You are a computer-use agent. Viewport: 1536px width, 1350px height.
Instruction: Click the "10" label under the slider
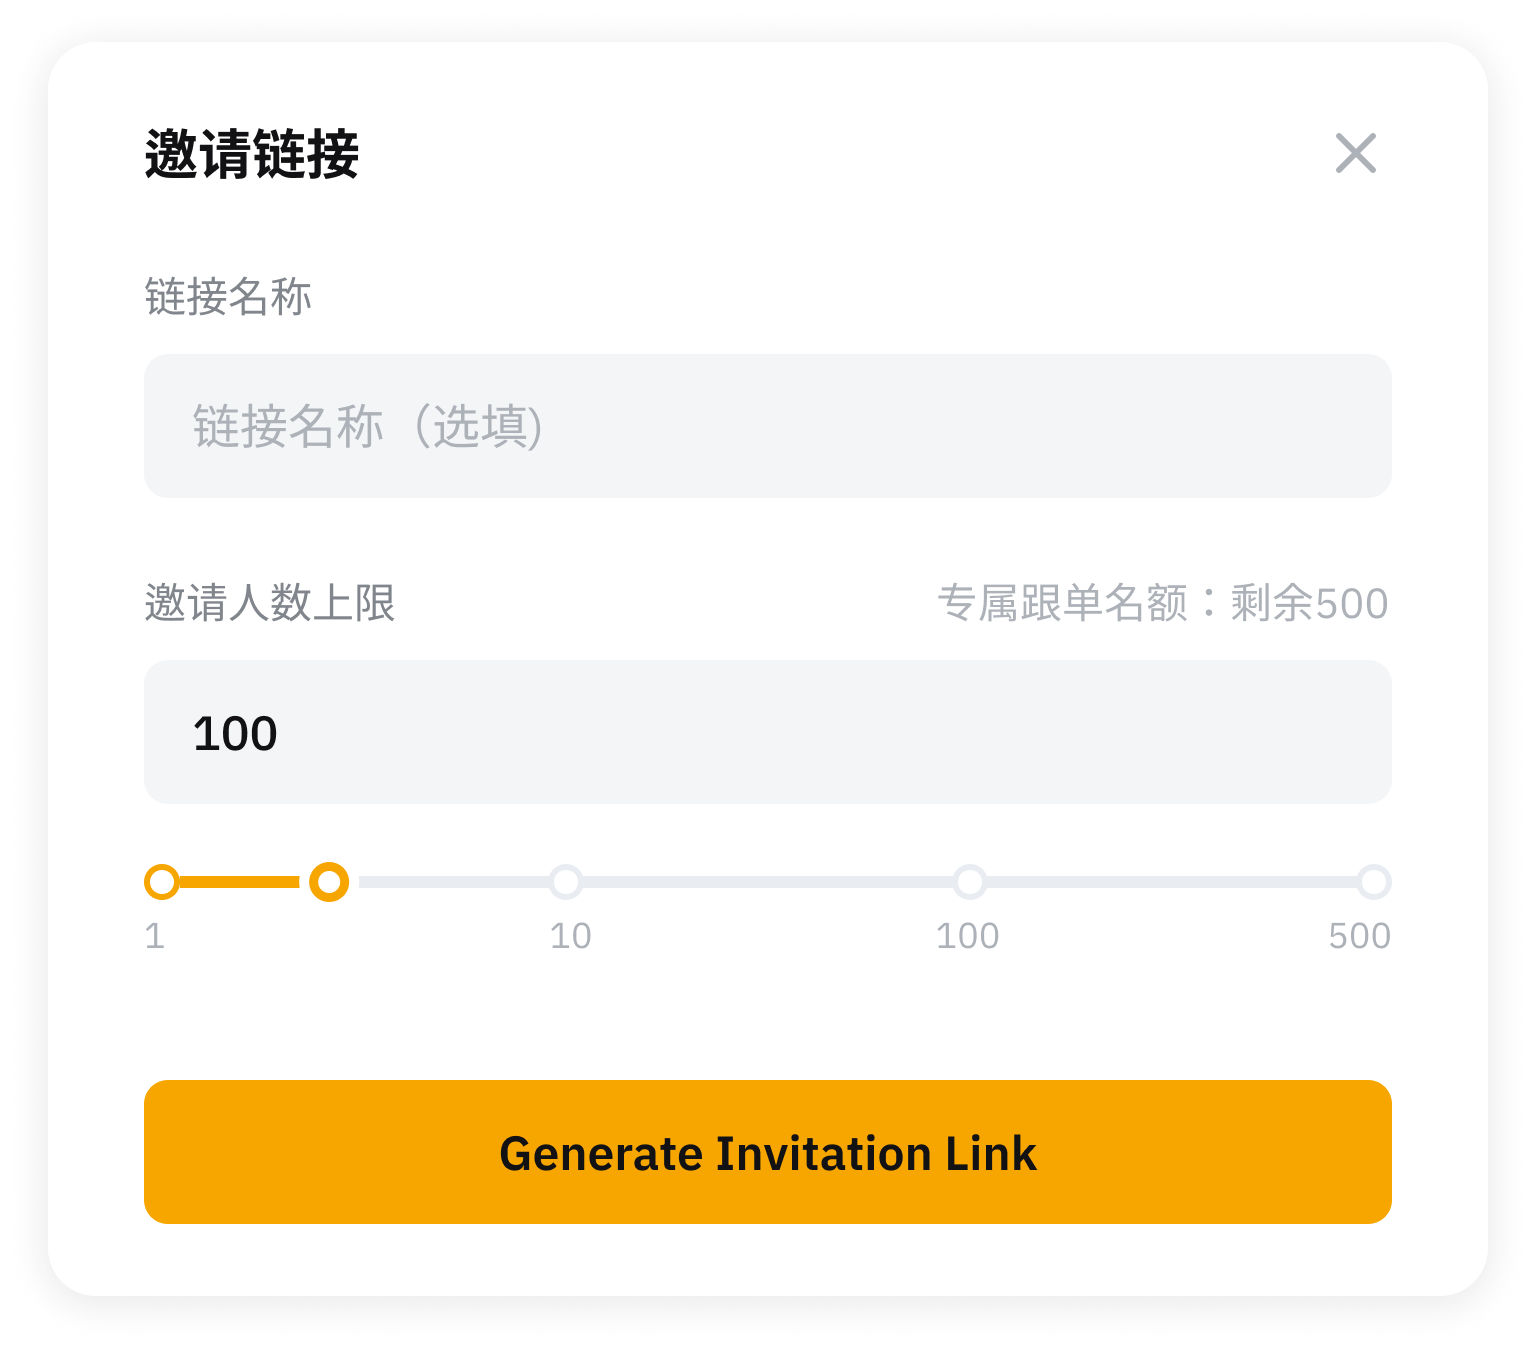570,936
